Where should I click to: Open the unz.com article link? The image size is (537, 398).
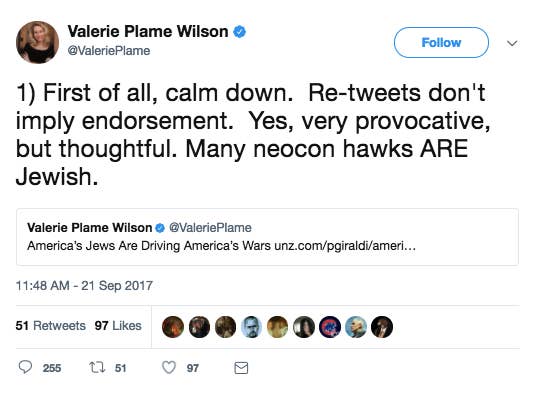345,246
